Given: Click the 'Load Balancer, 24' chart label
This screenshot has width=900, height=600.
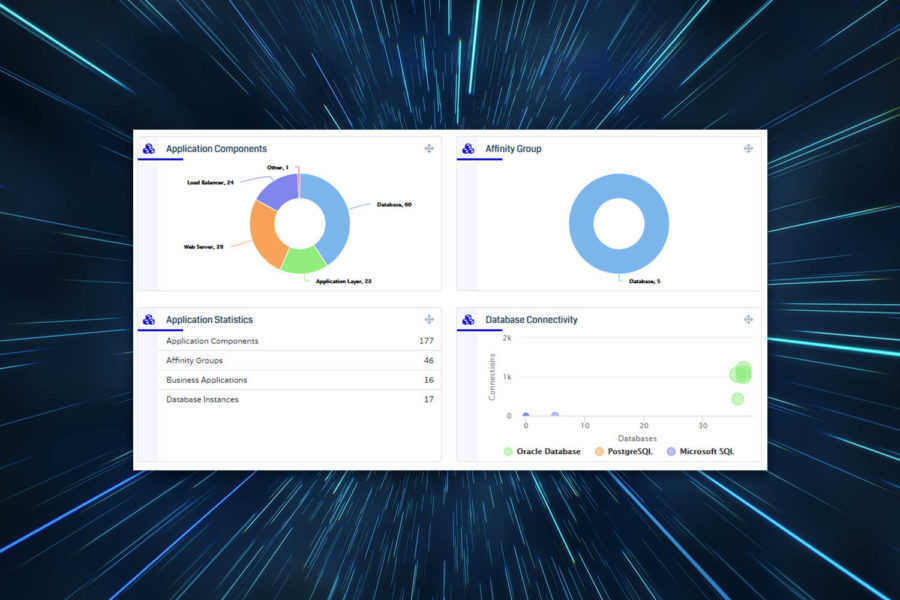Looking at the screenshot, I should 210,183.
